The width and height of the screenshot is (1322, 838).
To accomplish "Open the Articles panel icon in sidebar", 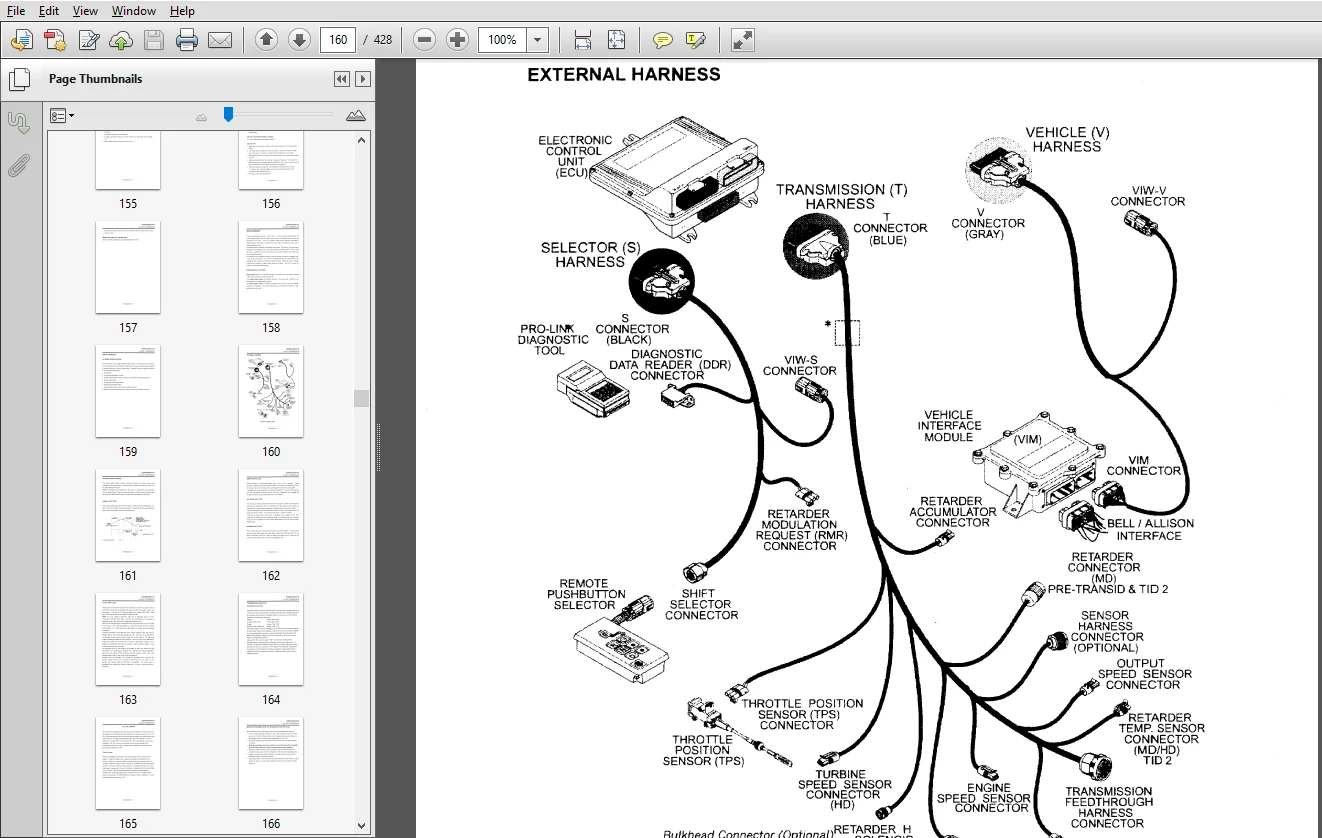I will pos(19,123).
